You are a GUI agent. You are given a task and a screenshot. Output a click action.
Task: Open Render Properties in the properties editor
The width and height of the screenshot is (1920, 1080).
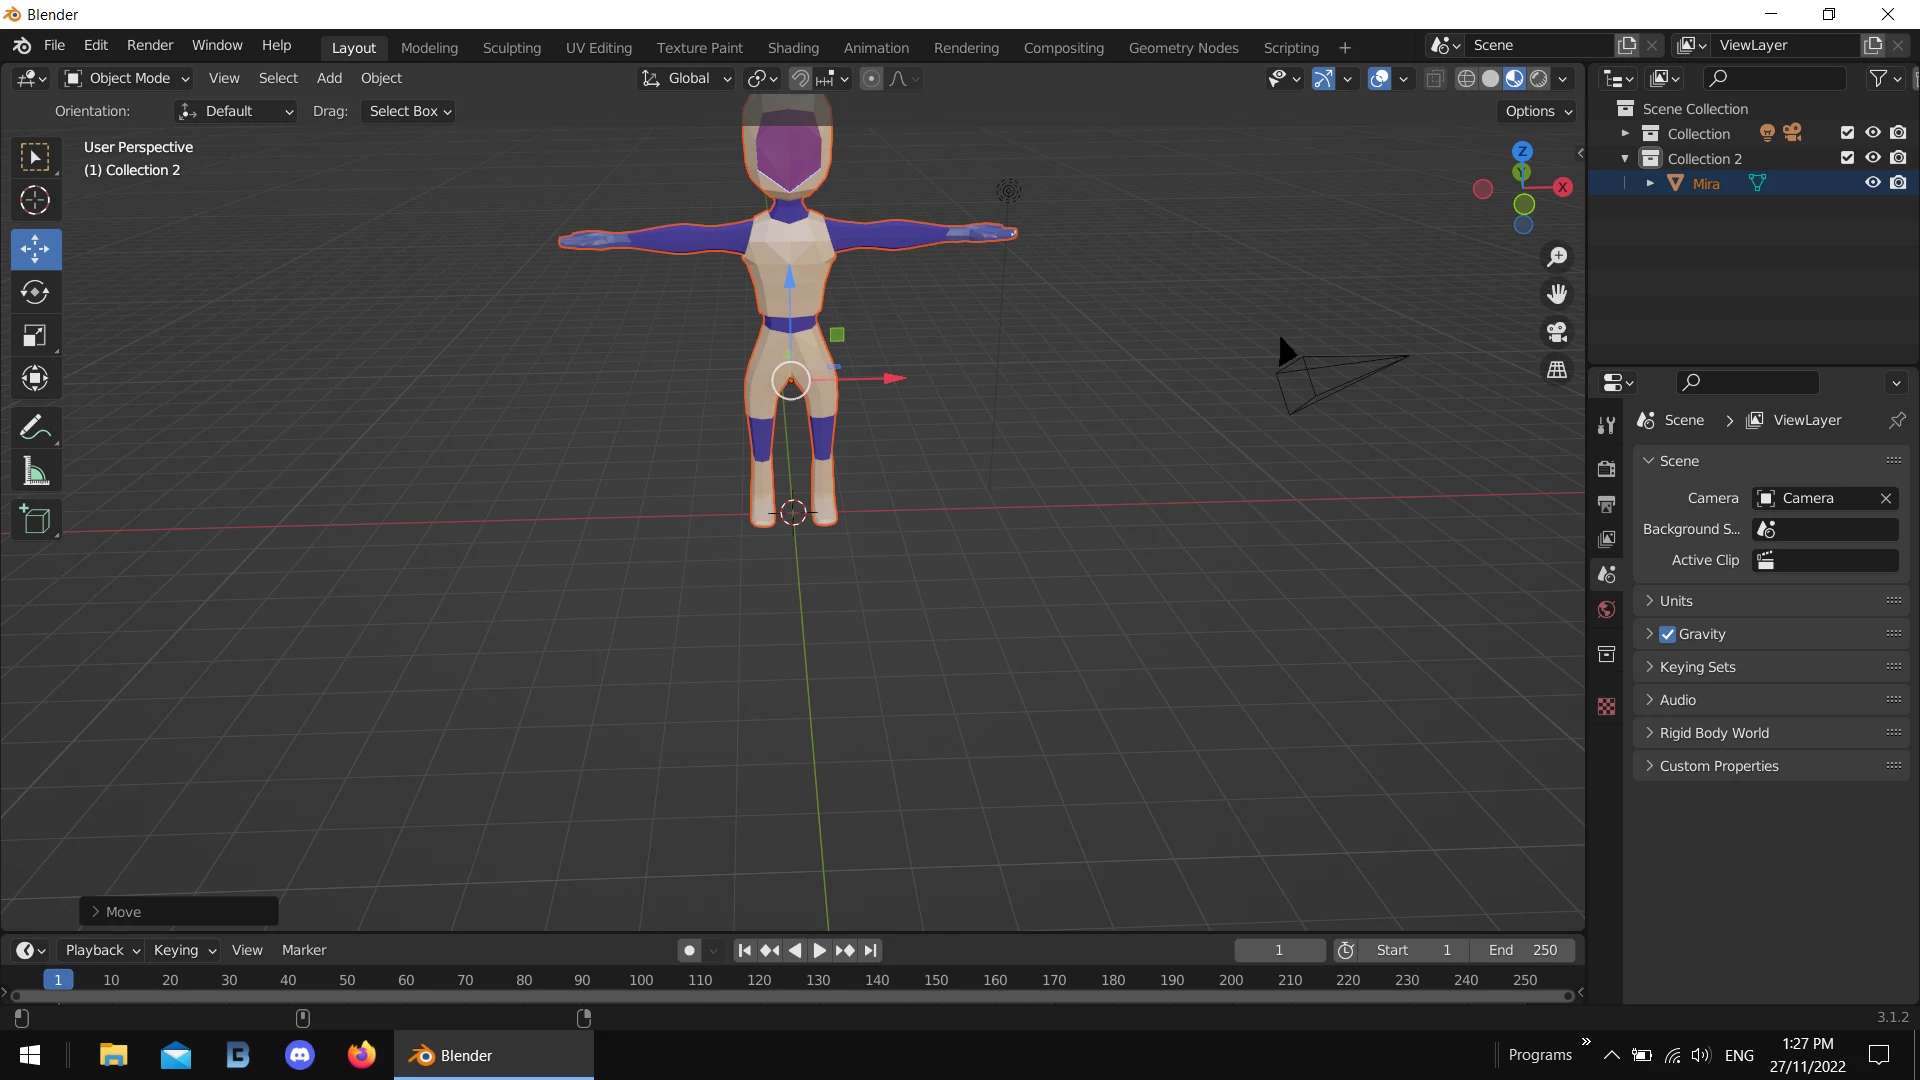point(1607,468)
